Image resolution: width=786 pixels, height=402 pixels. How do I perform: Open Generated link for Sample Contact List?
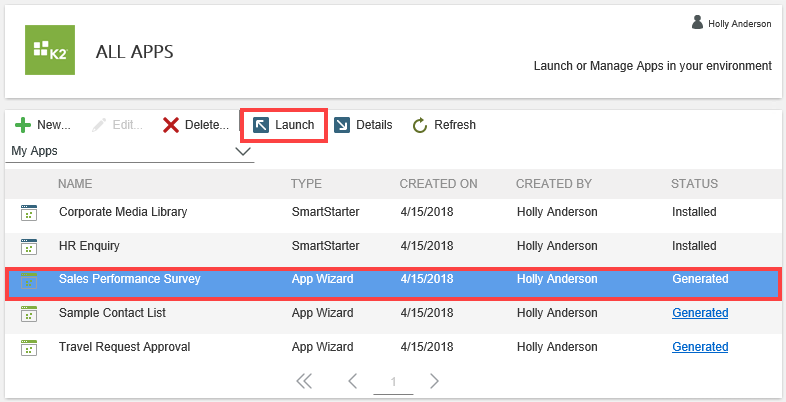(700, 313)
